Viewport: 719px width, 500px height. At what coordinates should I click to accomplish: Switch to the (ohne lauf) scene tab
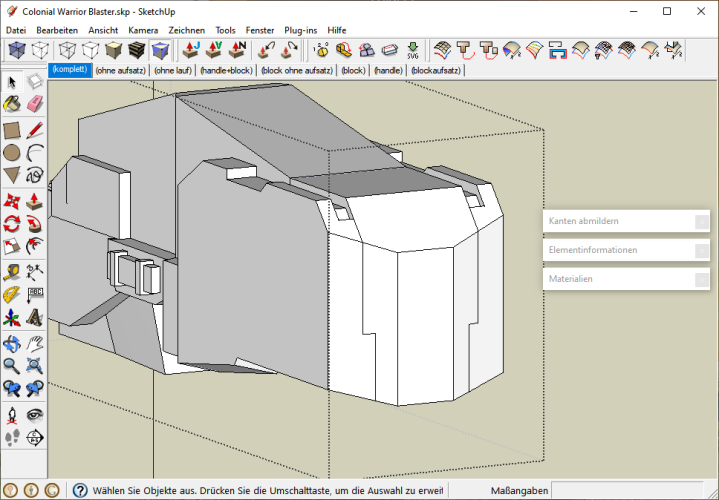pyautogui.click(x=173, y=71)
